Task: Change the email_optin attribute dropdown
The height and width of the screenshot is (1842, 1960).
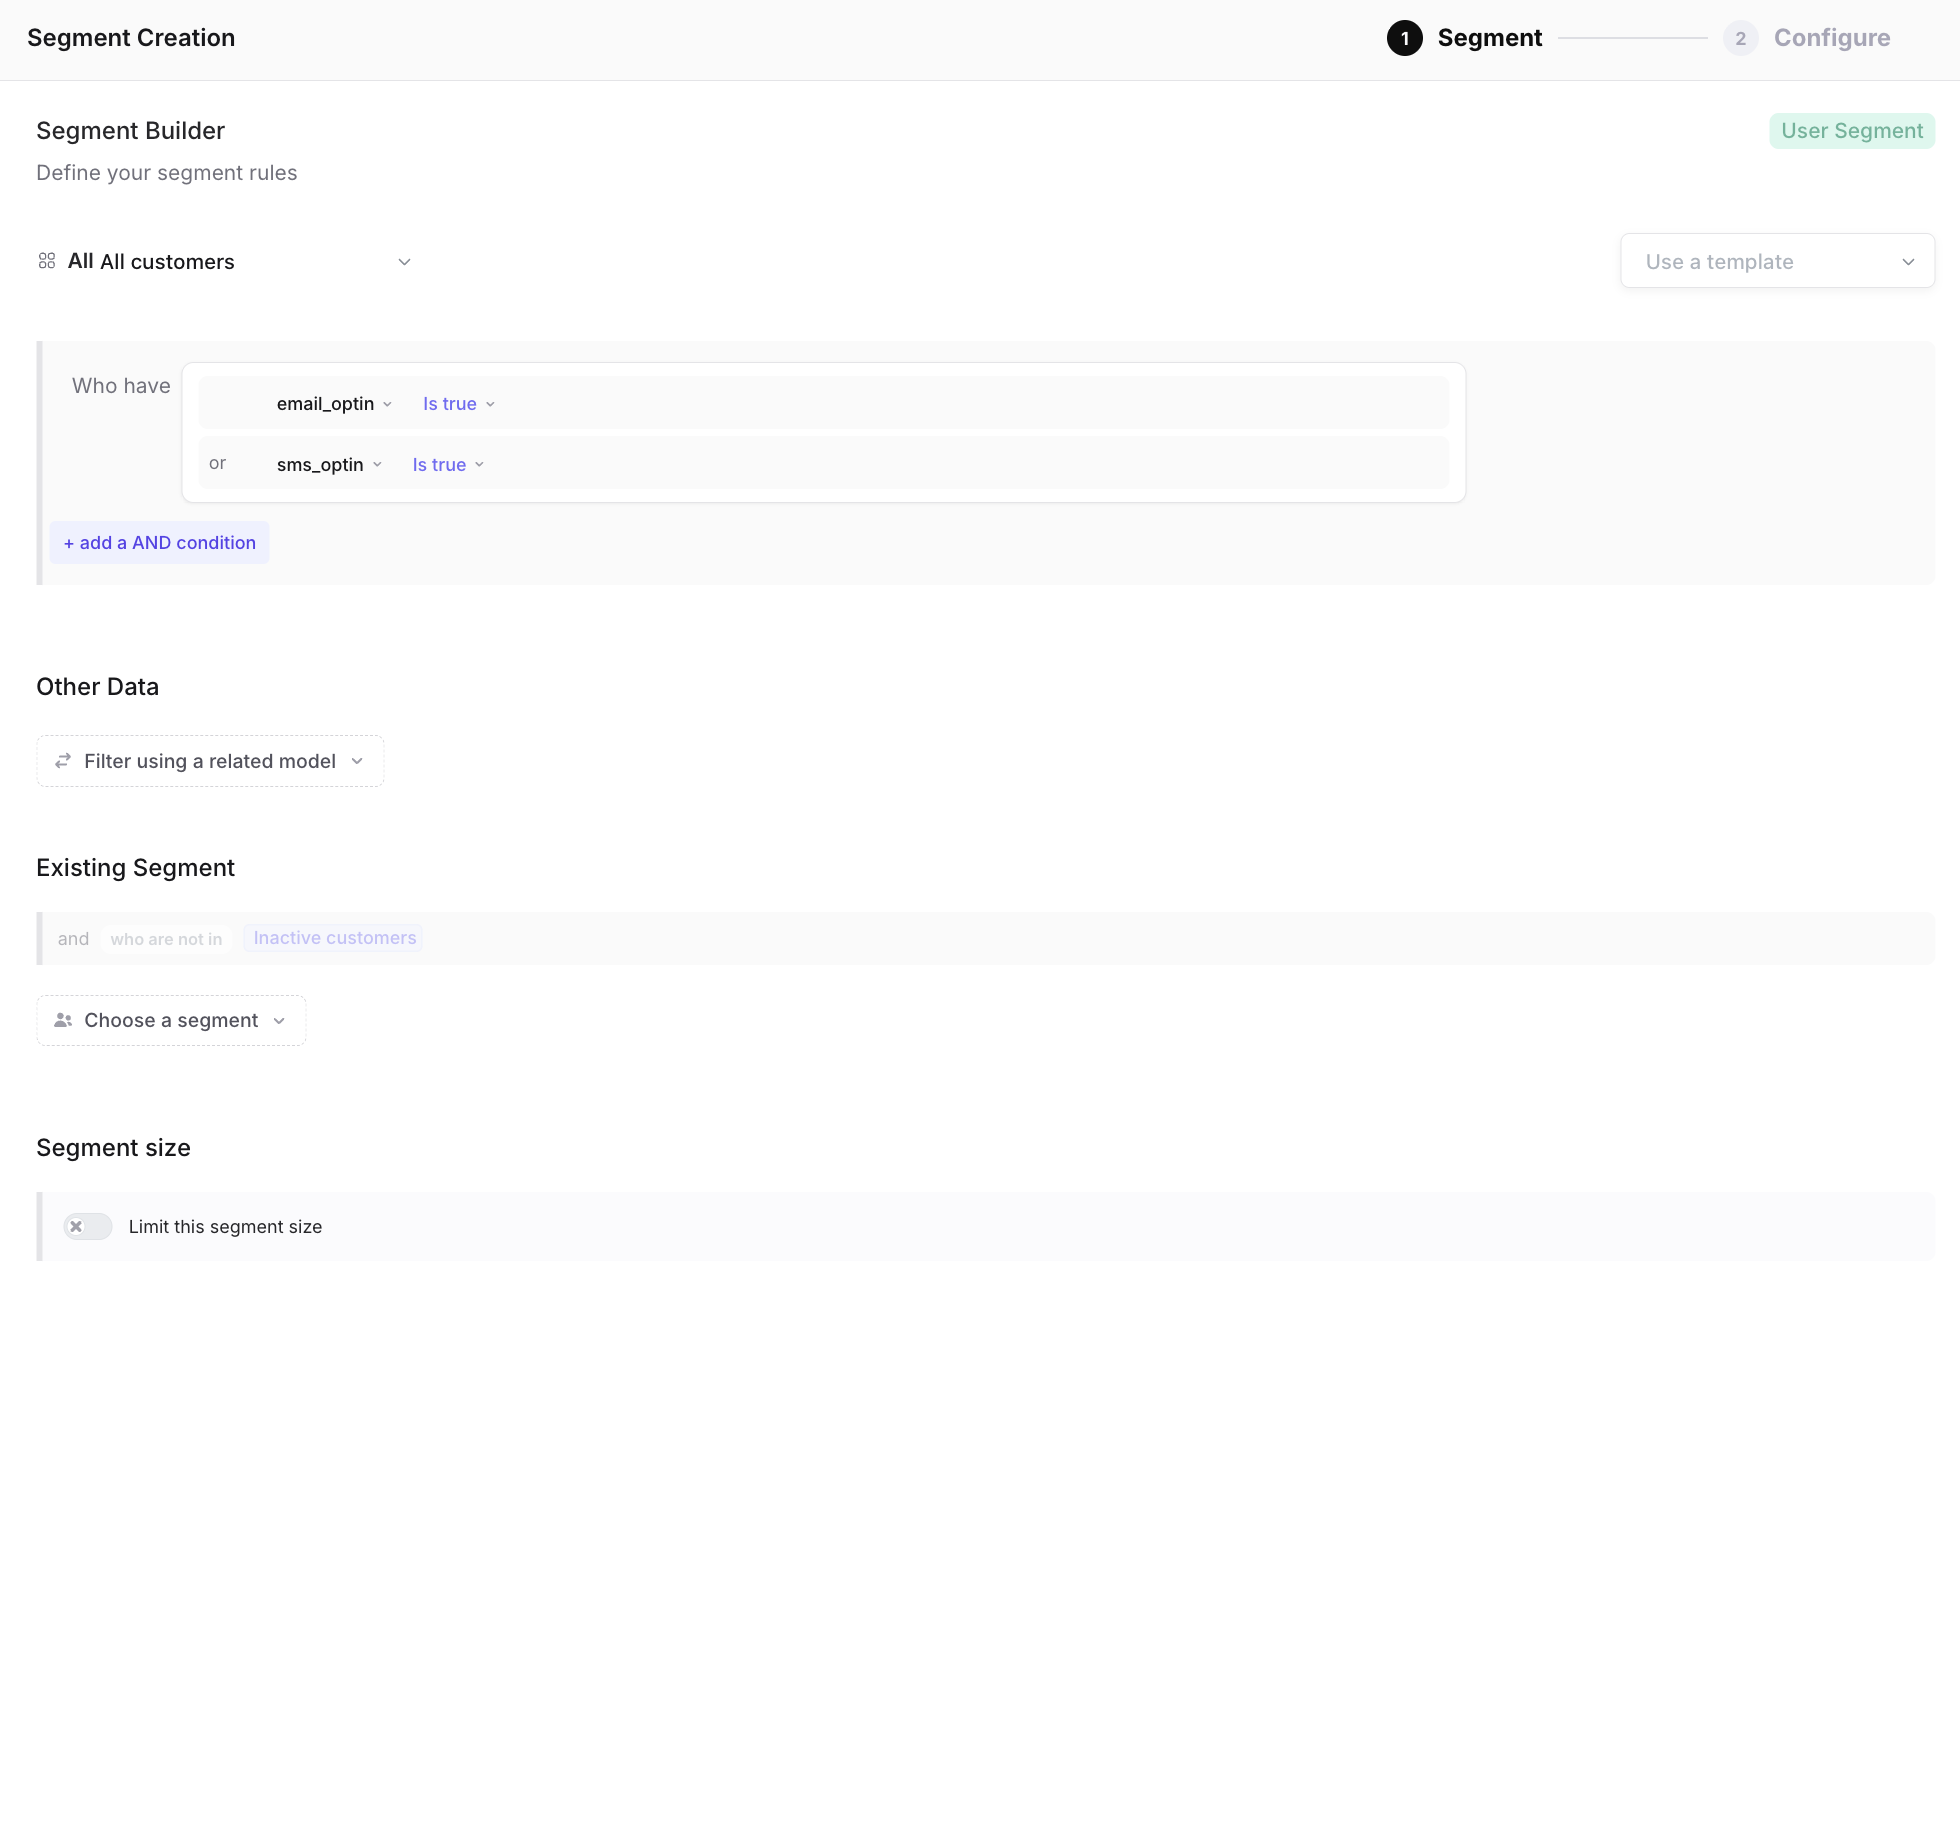Action: pos(334,404)
